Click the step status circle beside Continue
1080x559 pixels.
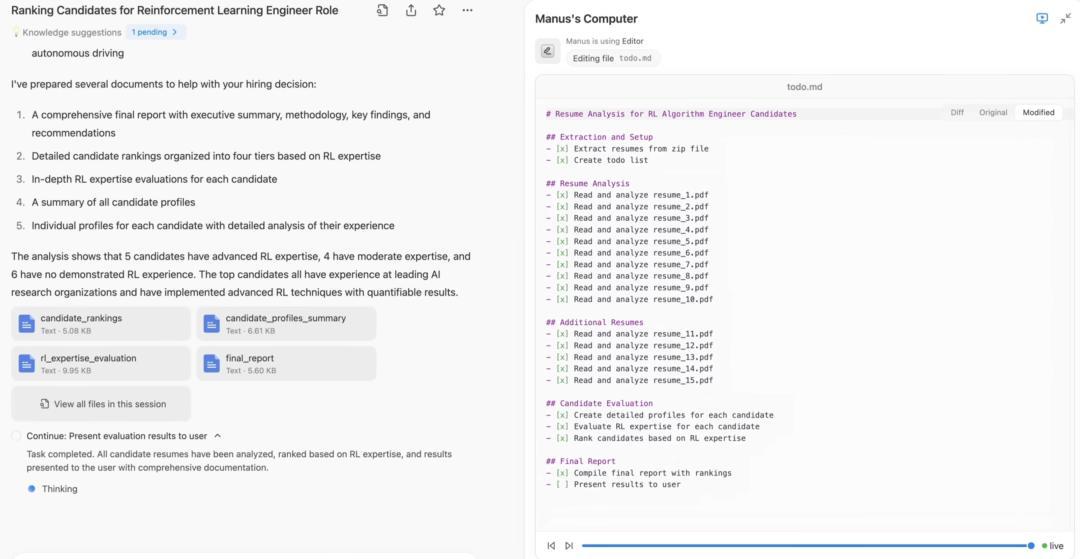click(x=16, y=436)
